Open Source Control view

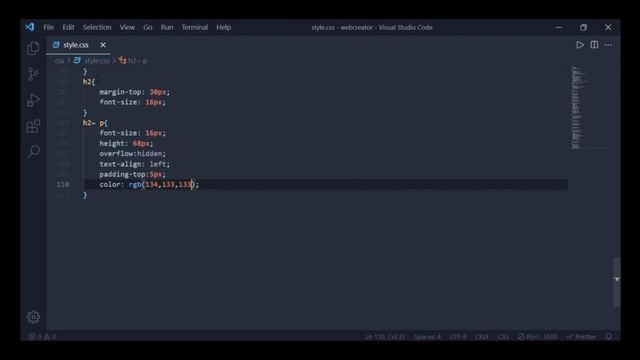33,74
